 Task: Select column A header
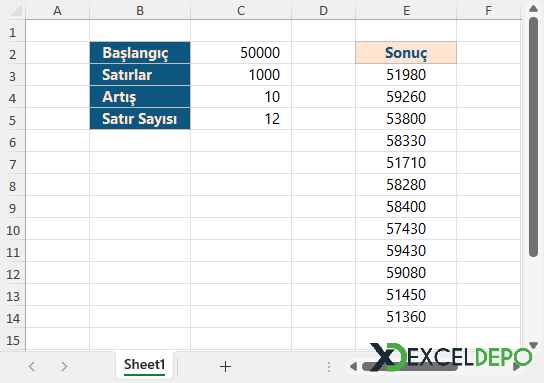click(x=58, y=11)
